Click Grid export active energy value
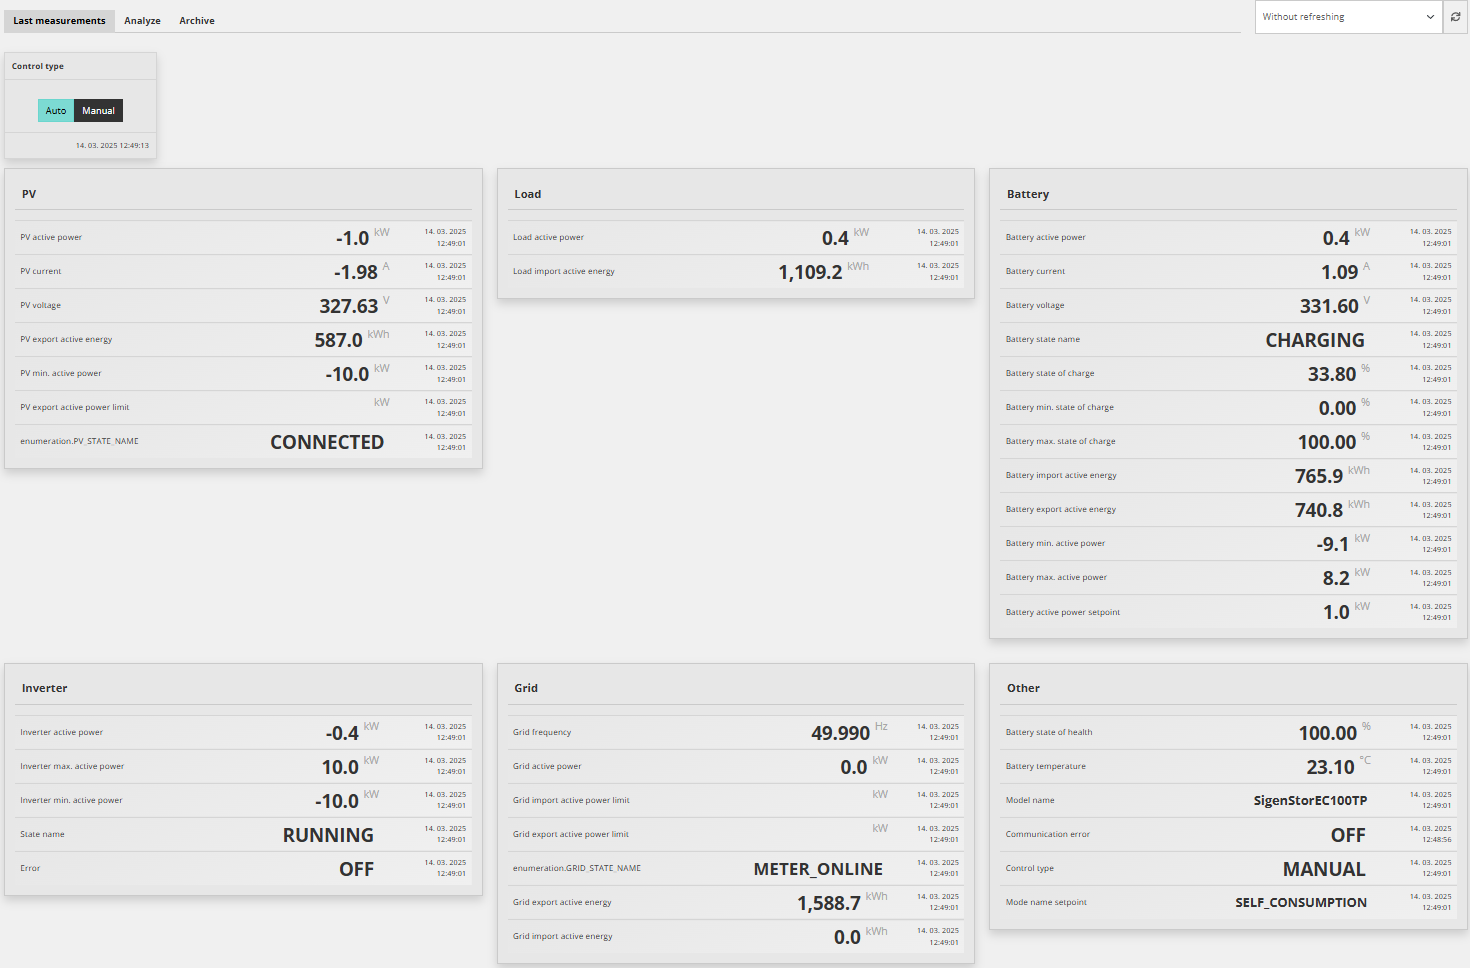 [x=828, y=903]
